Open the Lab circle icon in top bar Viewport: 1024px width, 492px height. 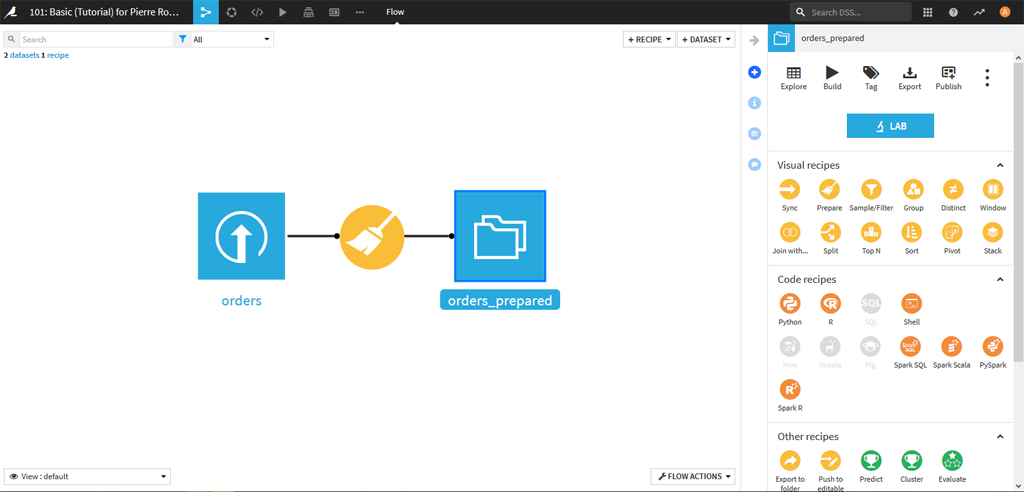pyautogui.click(x=231, y=12)
